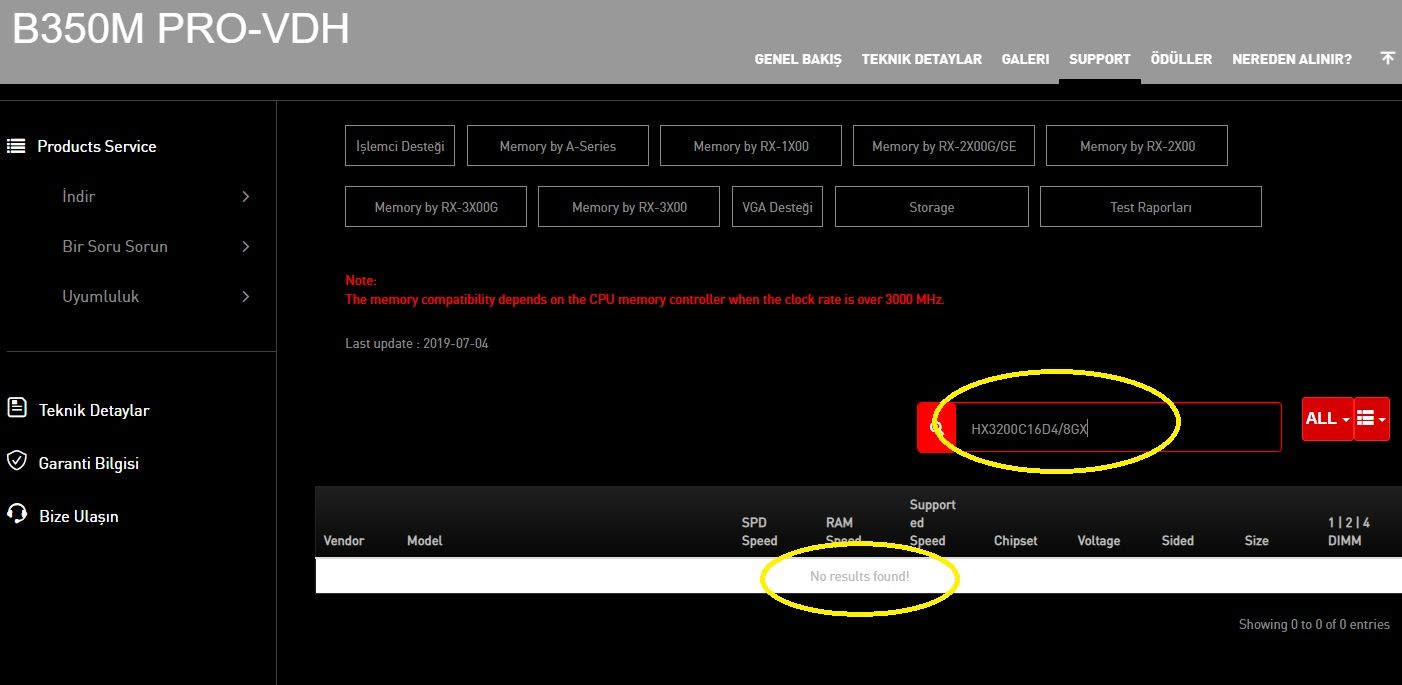1402x685 pixels.
Task: Click Memory by RX-2X00G/GE button
Action: point(944,146)
